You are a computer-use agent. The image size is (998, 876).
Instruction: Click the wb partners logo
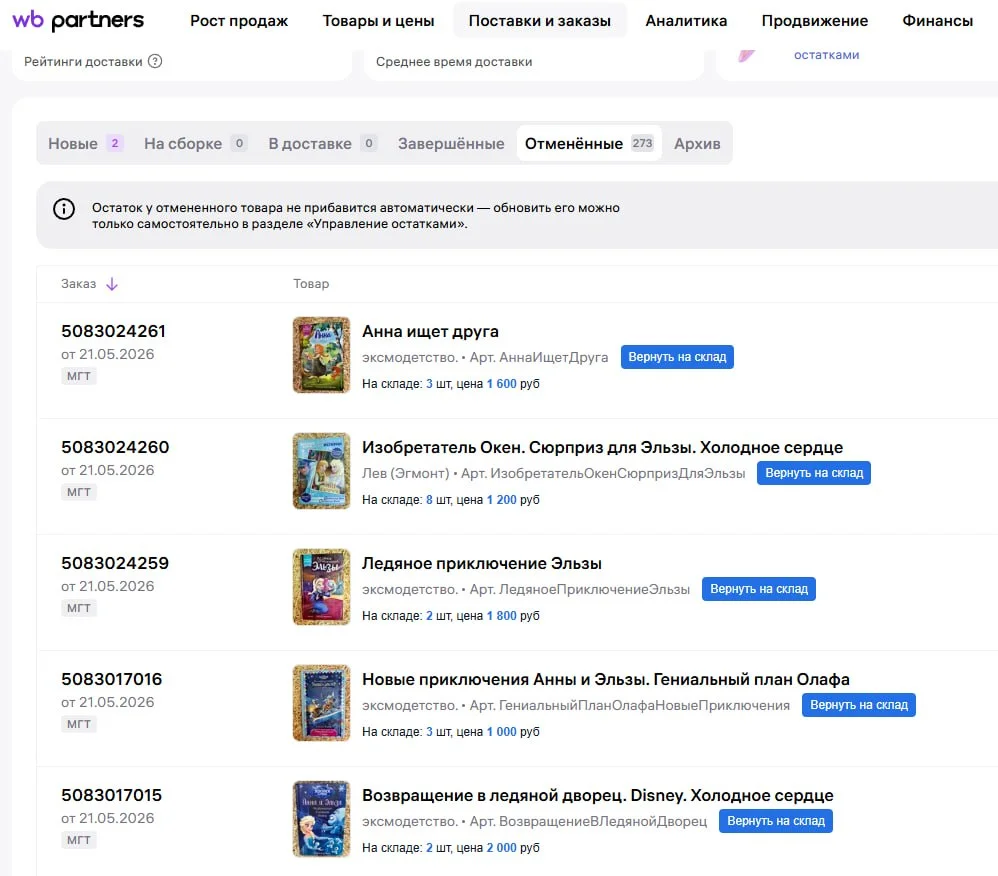coord(78,20)
